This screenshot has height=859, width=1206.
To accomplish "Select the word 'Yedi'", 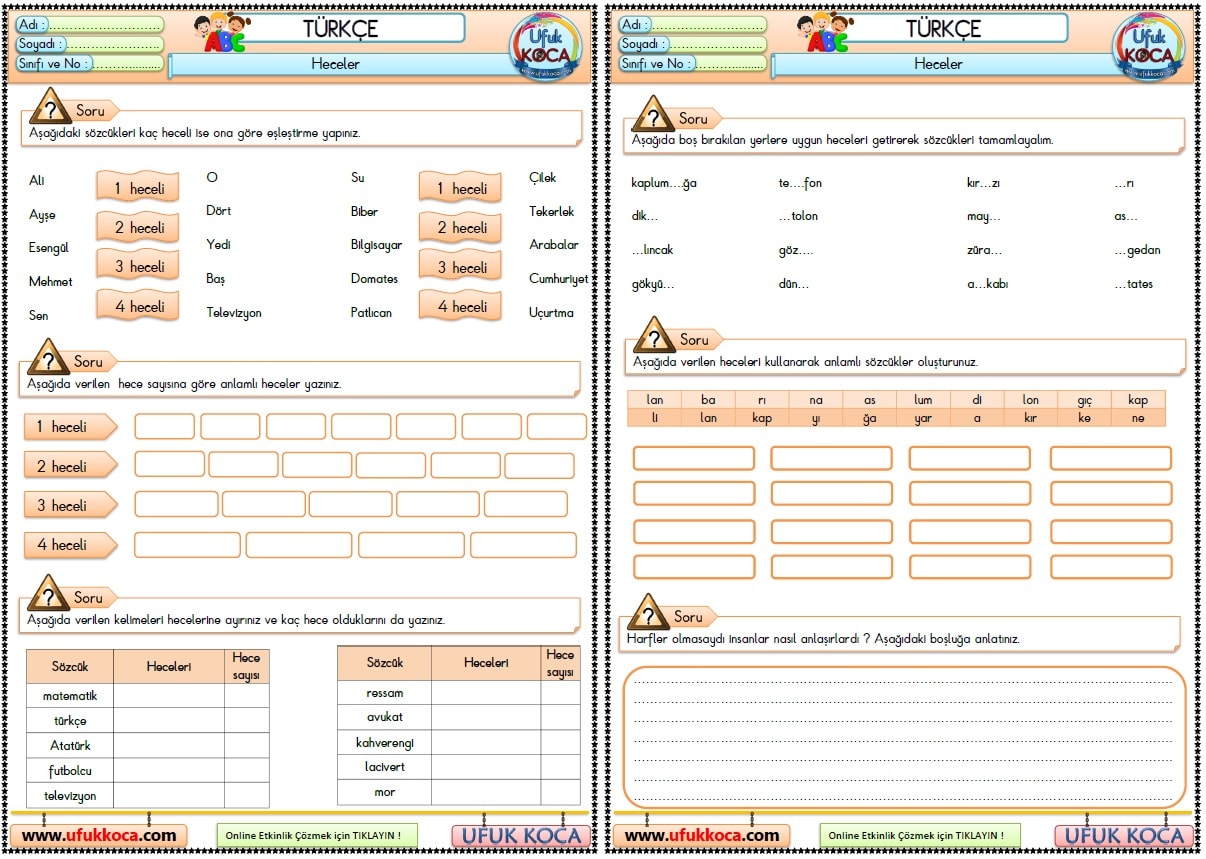I will point(218,245).
